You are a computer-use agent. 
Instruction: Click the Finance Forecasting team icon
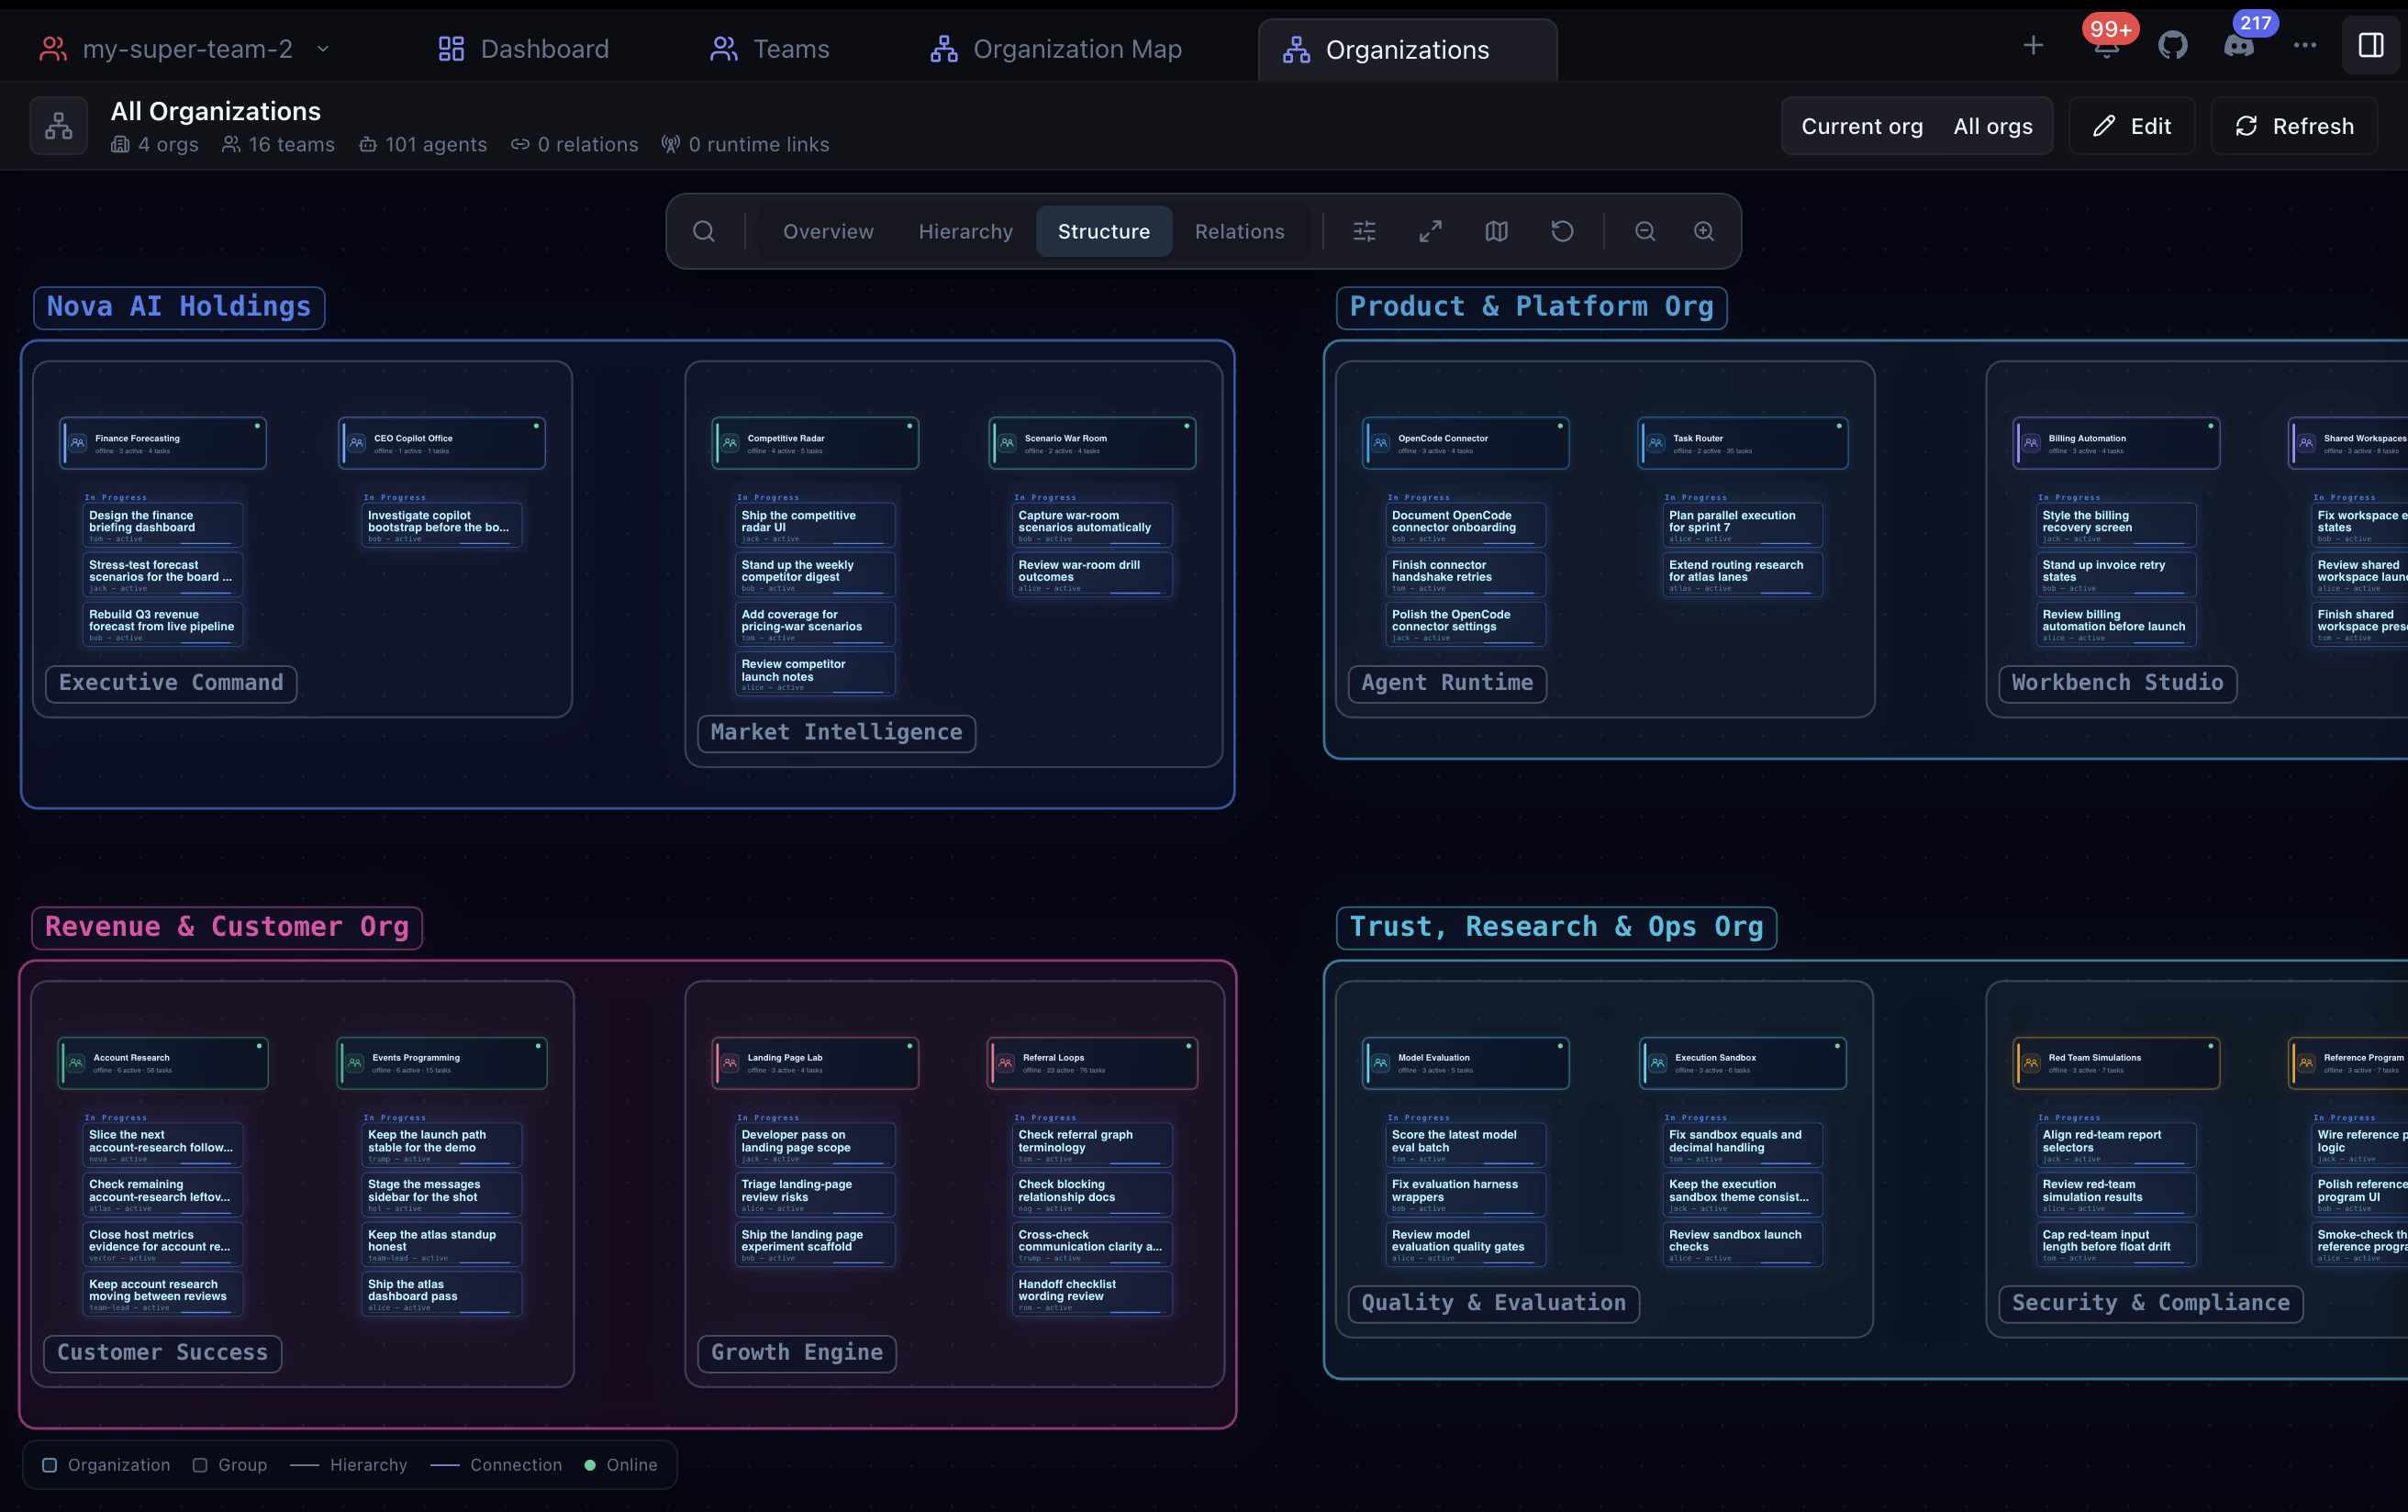[x=78, y=443]
